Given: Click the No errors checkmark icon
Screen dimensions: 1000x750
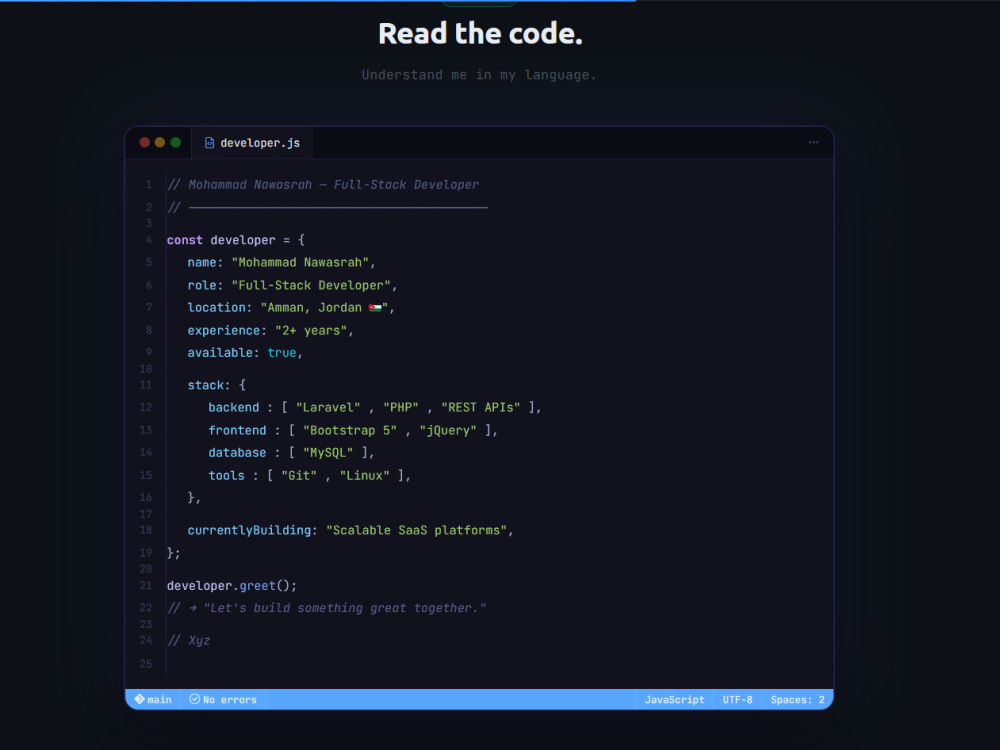Looking at the screenshot, I should [x=195, y=699].
